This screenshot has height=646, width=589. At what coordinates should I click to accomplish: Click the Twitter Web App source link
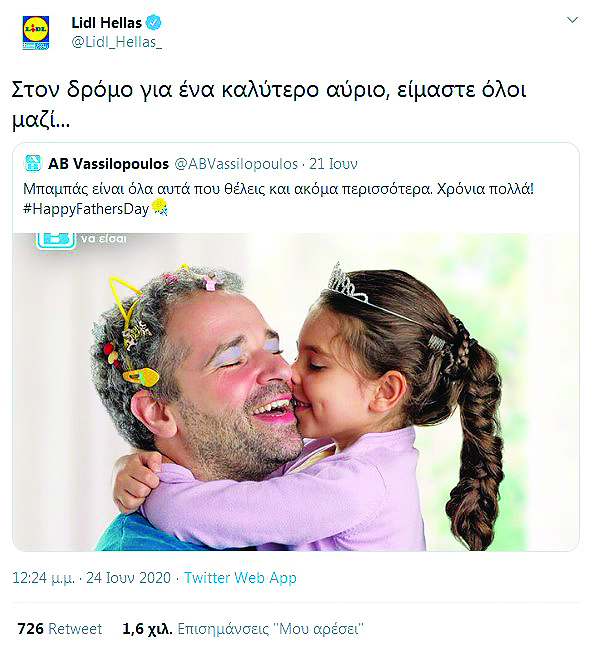(x=240, y=578)
